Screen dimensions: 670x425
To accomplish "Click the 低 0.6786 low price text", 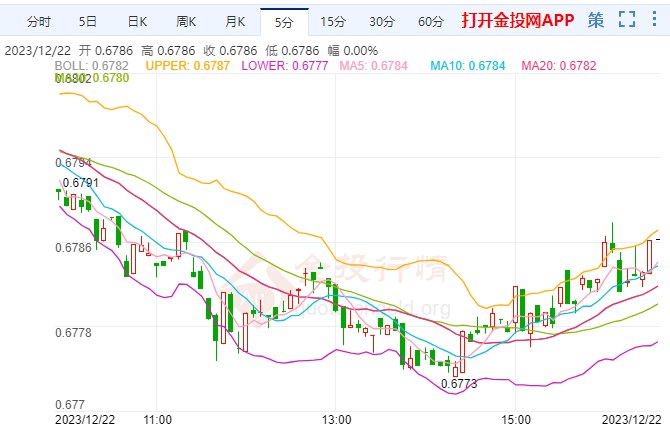I will [292, 51].
